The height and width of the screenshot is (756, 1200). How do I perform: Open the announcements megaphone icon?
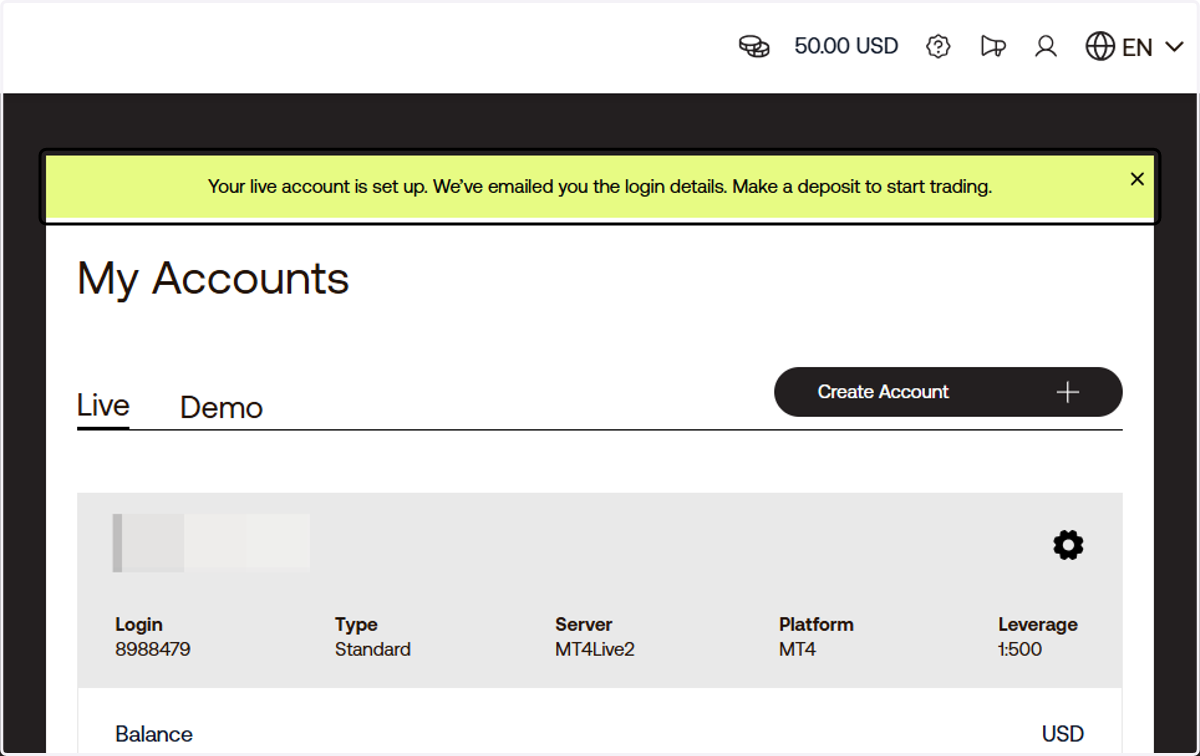point(992,46)
